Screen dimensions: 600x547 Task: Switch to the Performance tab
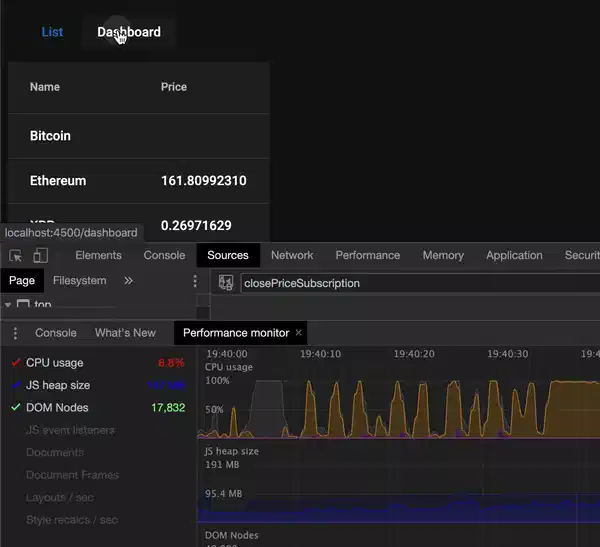pyautogui.click(x=368, y=255)
